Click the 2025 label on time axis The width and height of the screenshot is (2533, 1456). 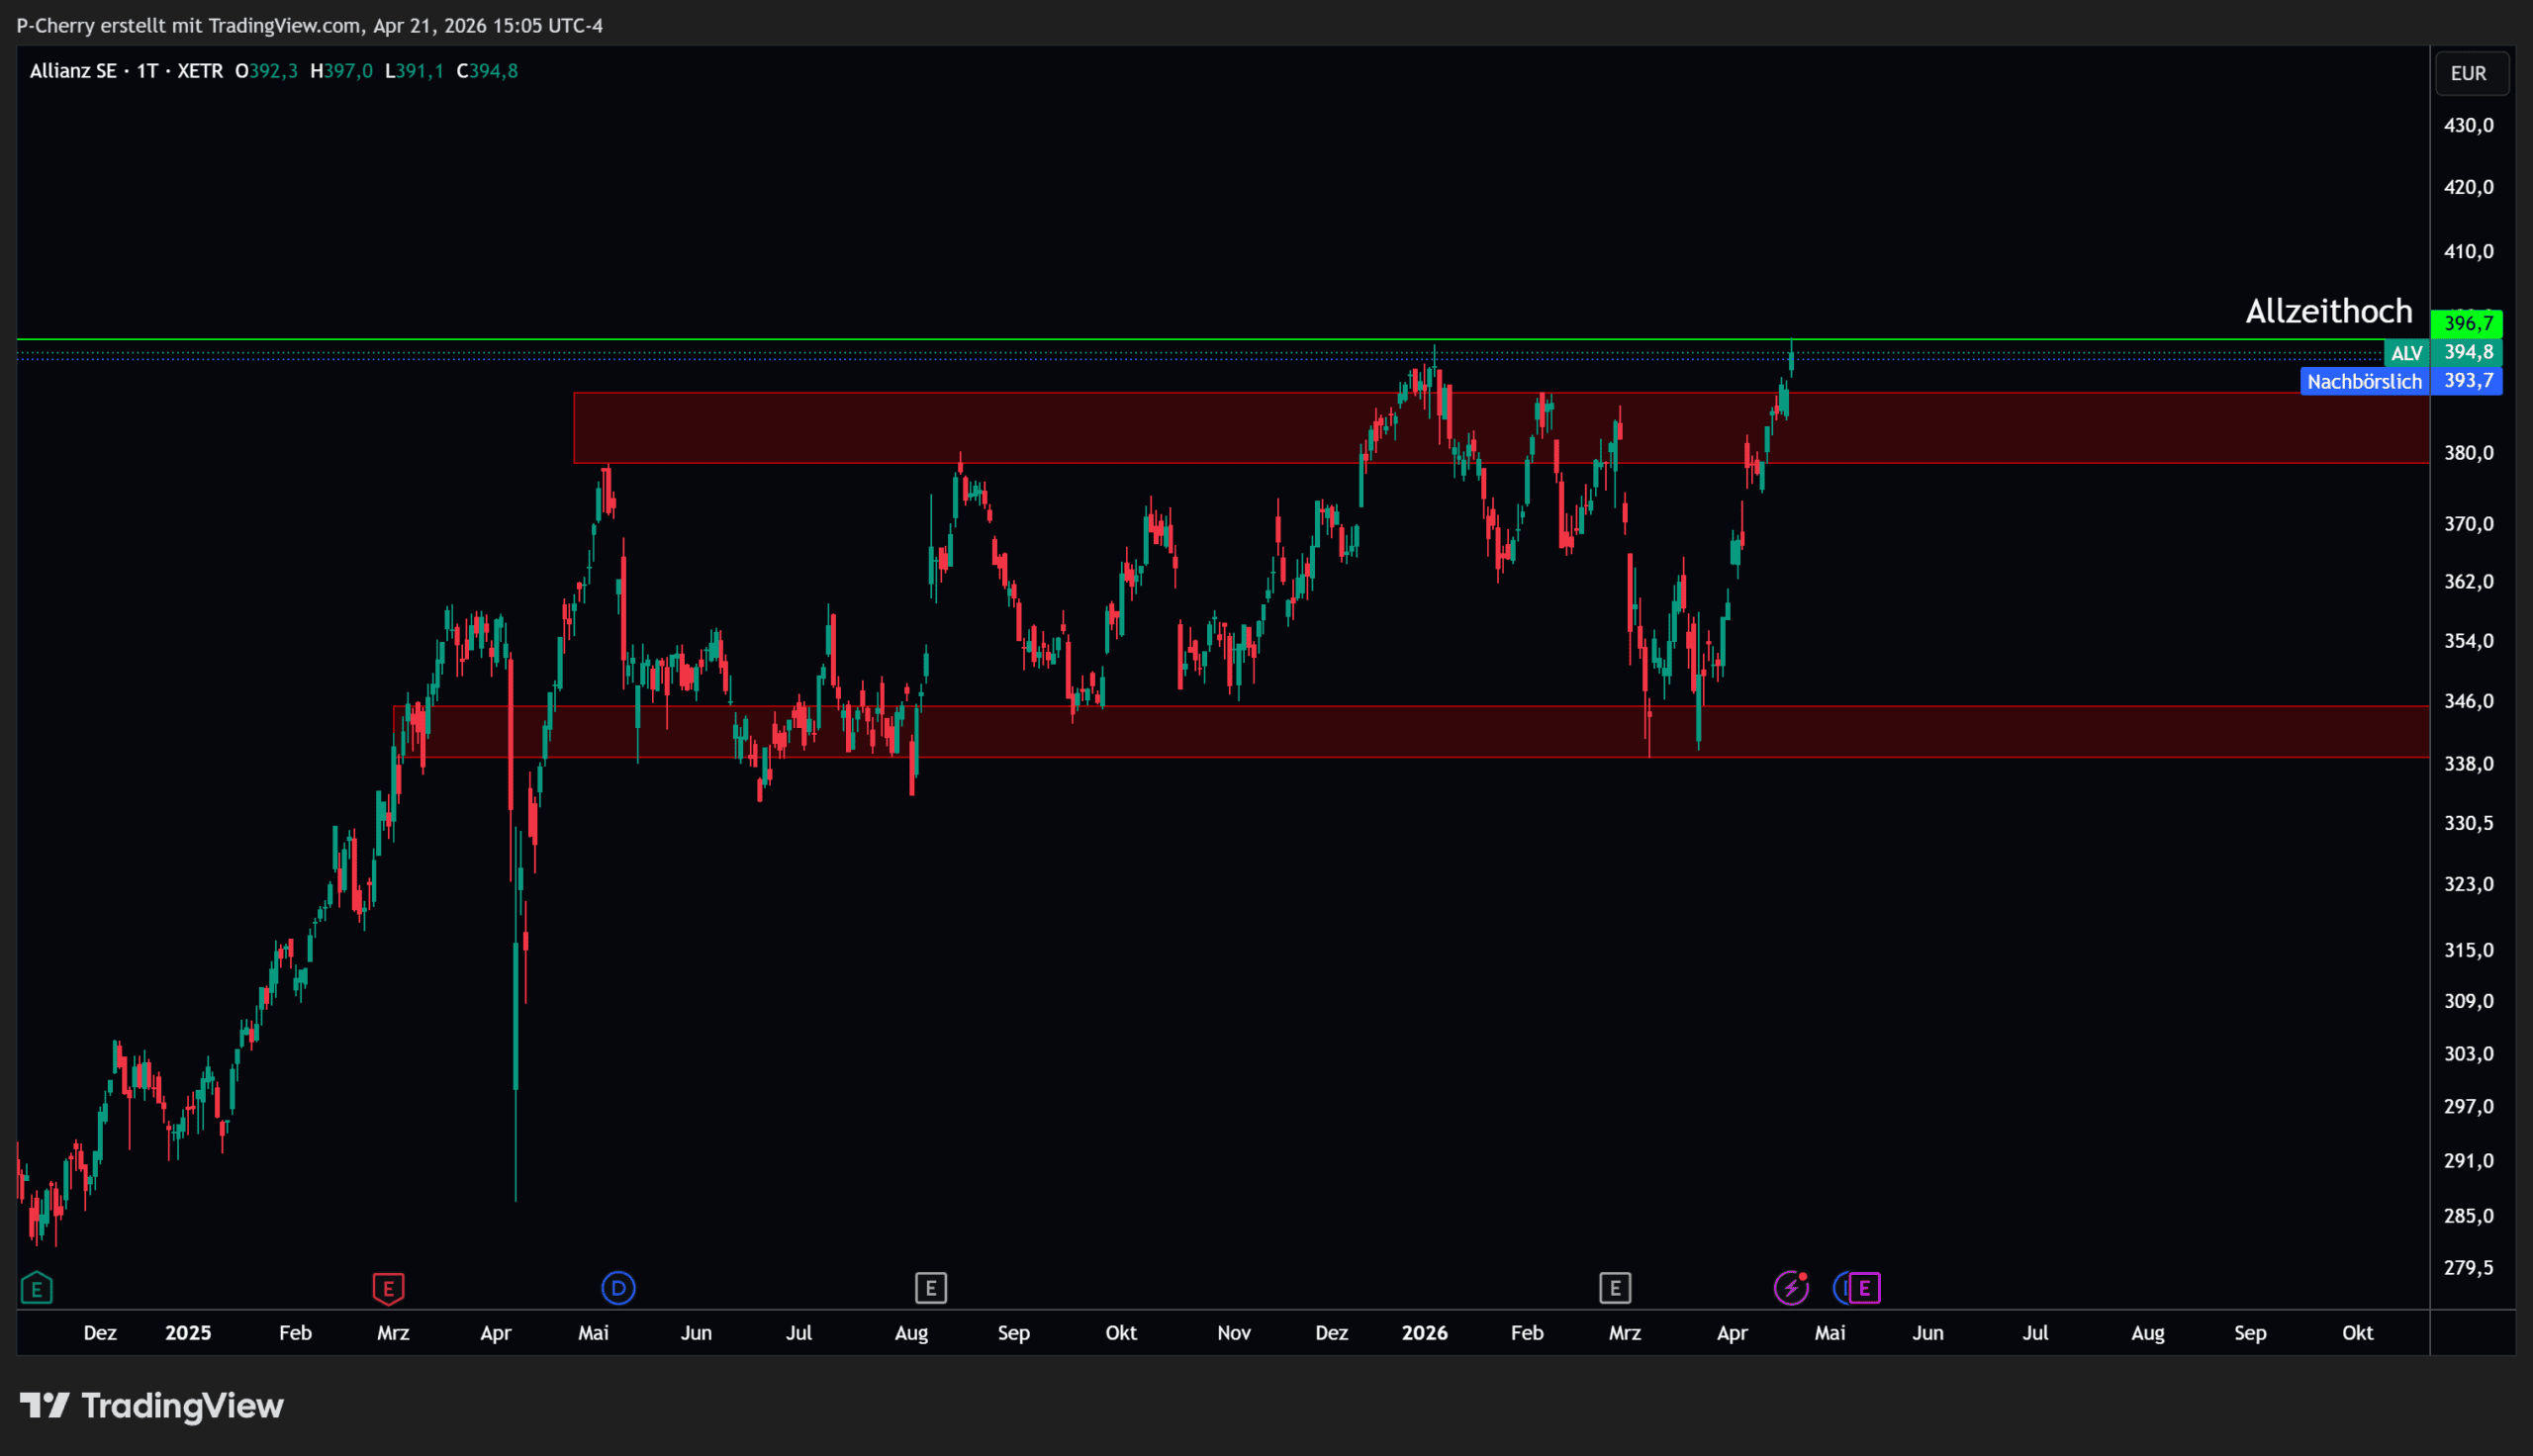pos(188,1333)
